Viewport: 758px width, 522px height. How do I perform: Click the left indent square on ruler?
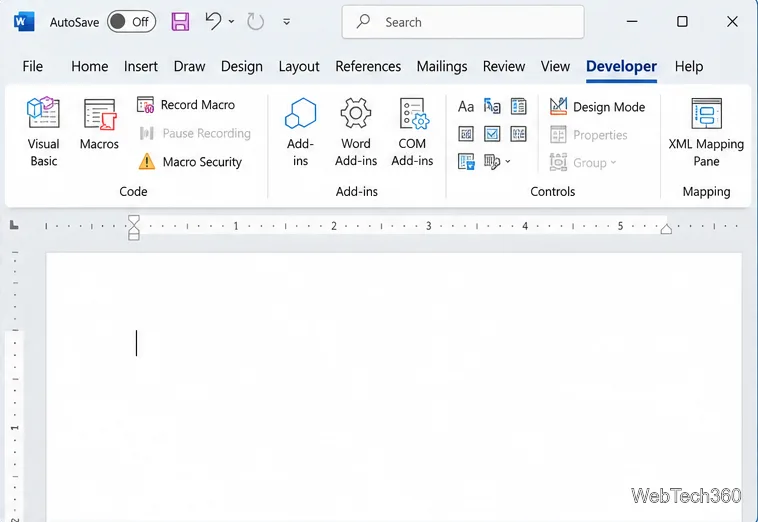tap(134, 236)
